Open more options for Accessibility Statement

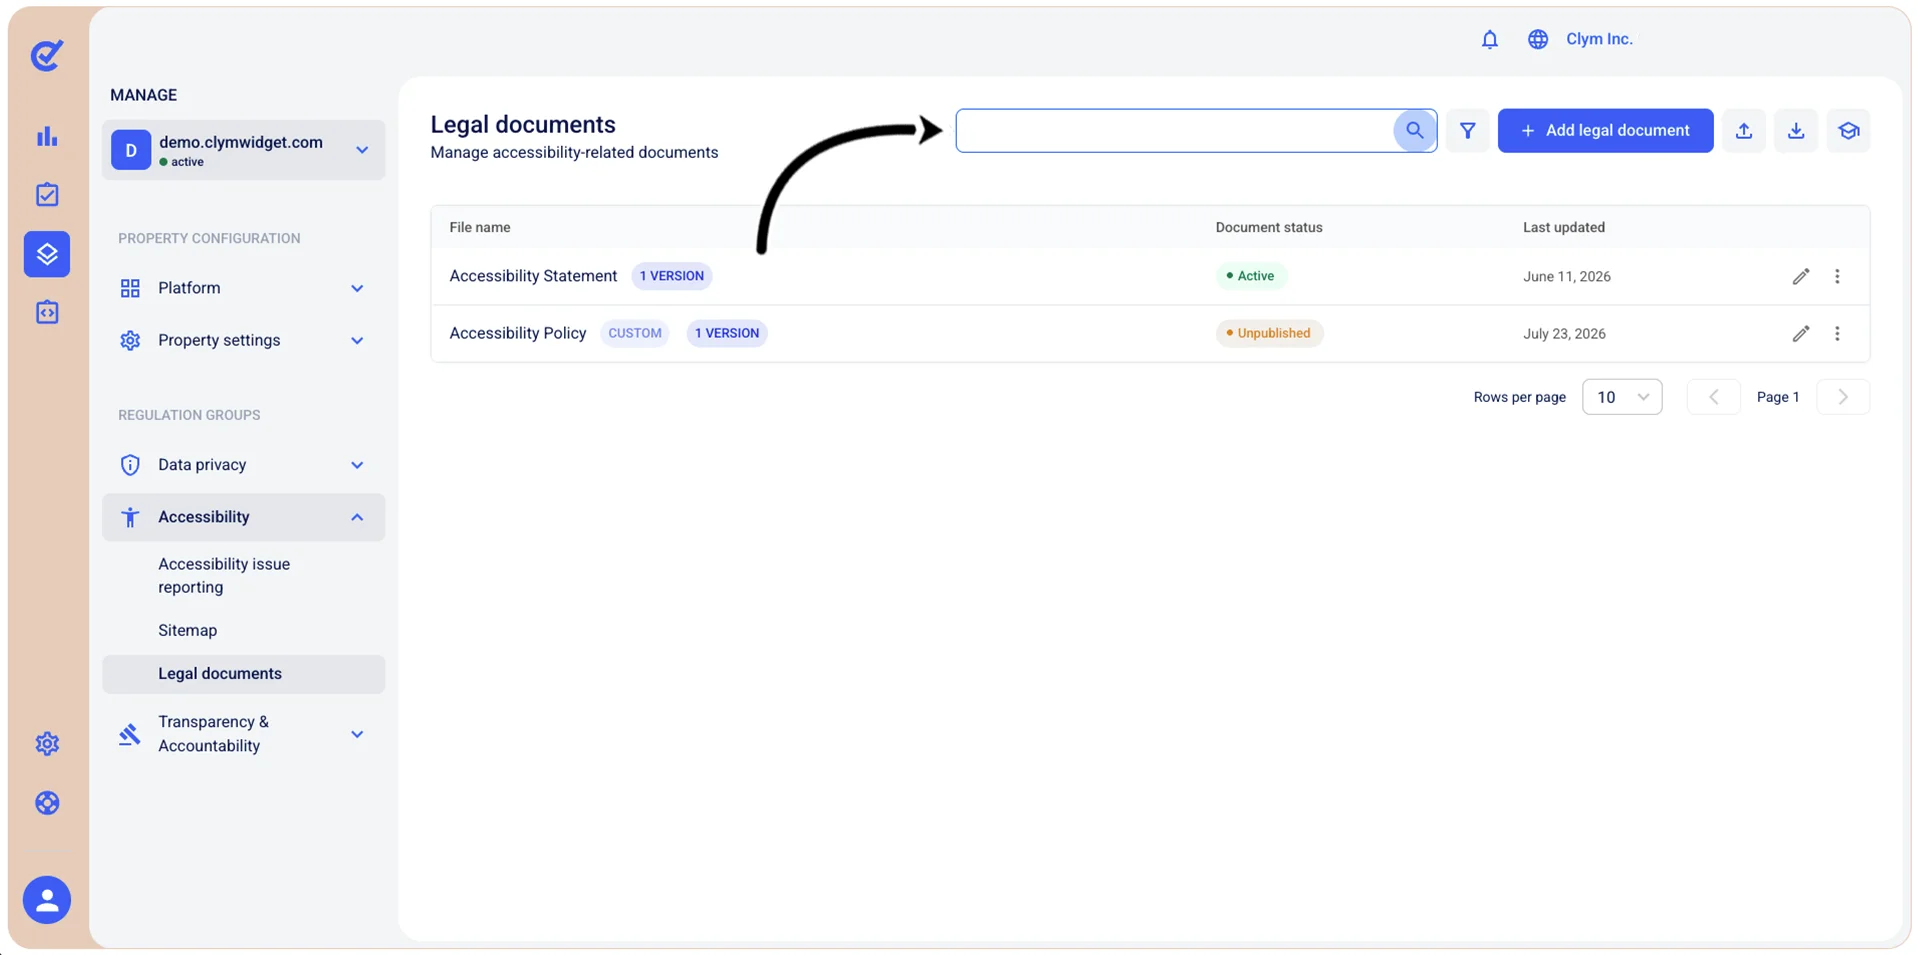coord(1837,276)
